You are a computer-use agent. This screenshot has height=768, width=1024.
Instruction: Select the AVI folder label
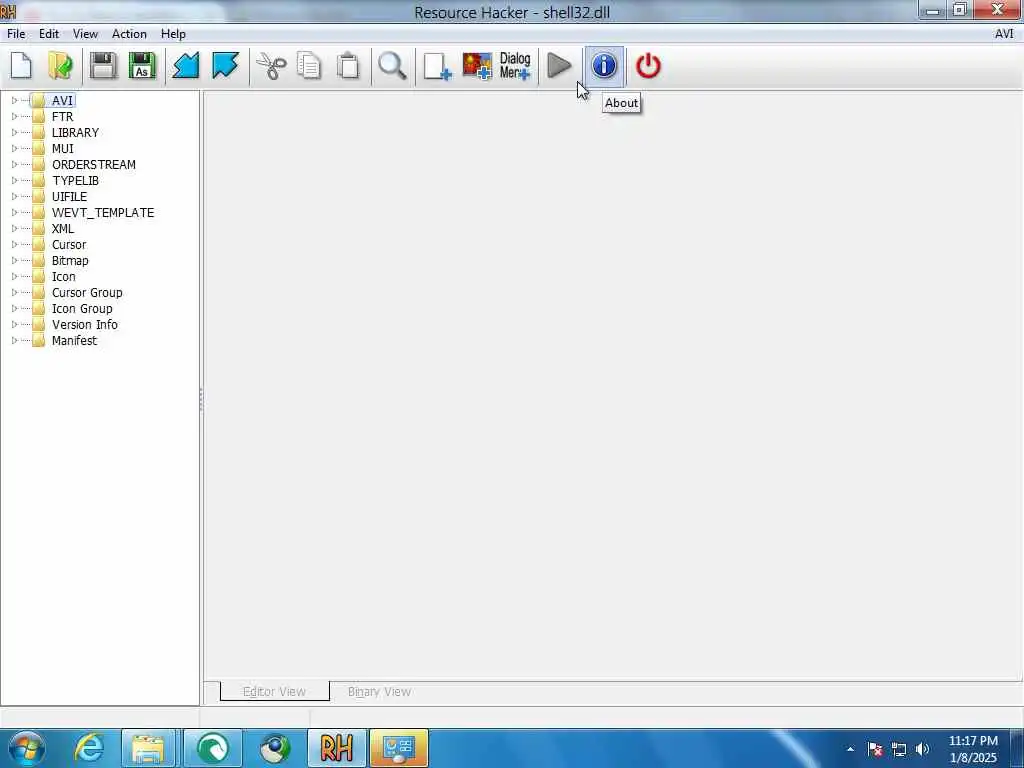63,101
